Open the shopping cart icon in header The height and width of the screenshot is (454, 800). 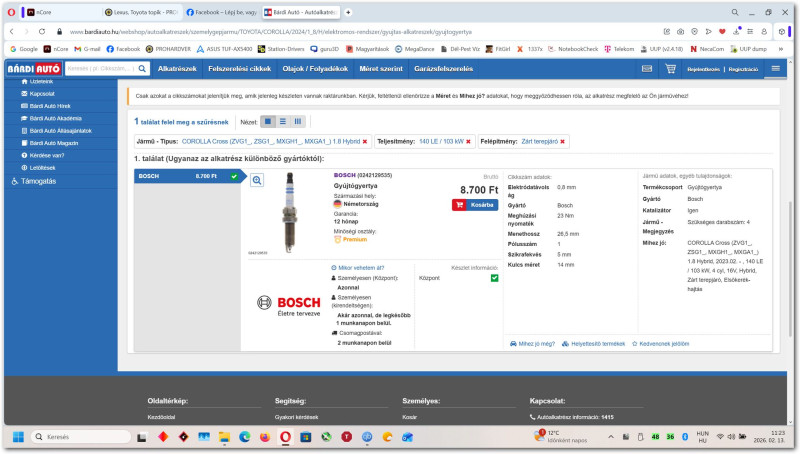point(670,69)
